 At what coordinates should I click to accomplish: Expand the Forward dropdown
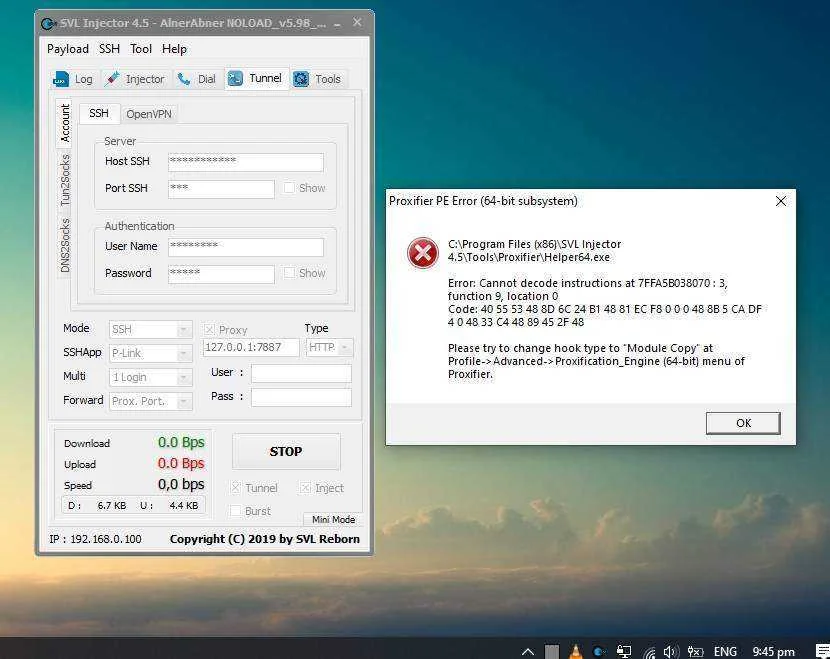click(x=184, y=401)
